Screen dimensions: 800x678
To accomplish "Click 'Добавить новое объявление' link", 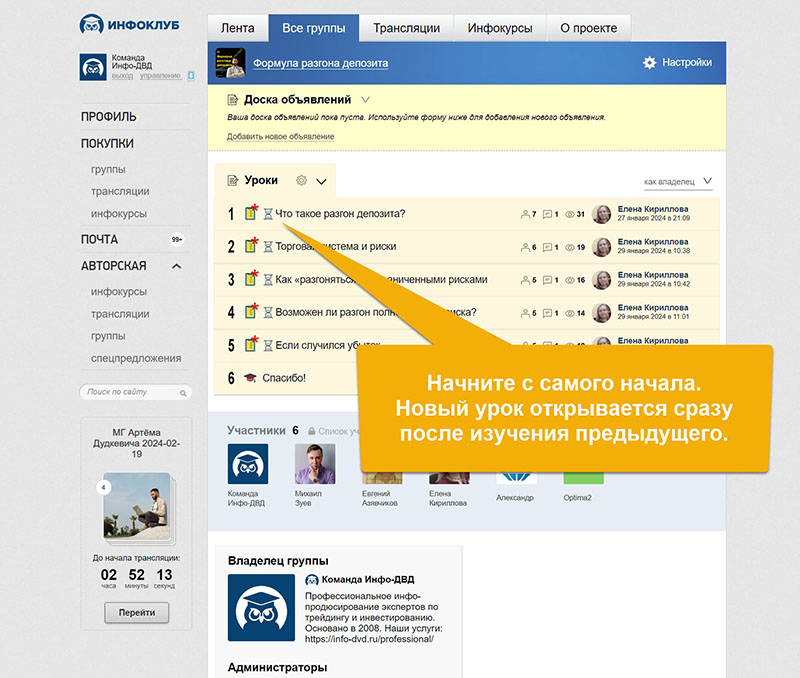I will 280,136.
